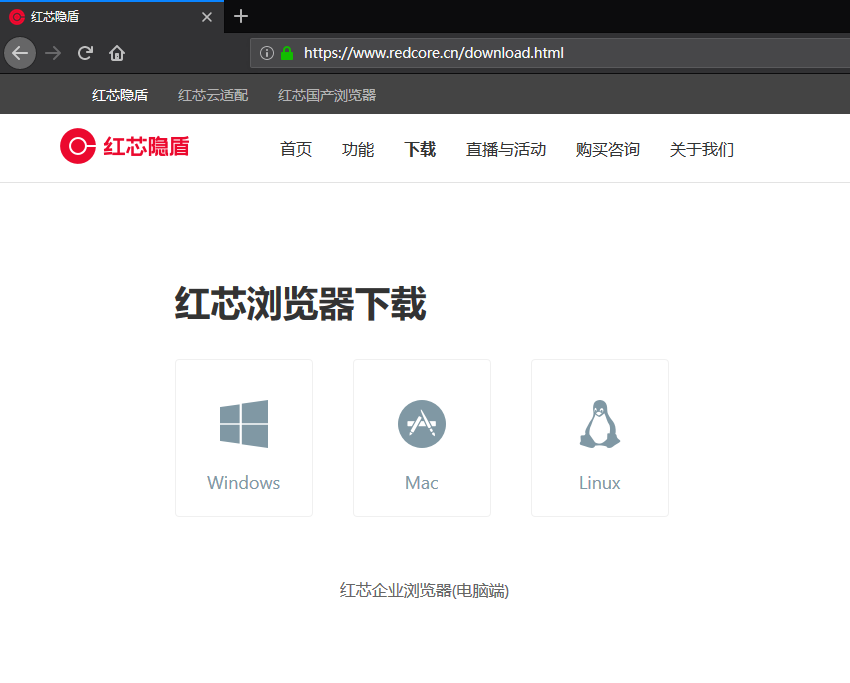Viewport: 850px width, 683px height.
Task: Open the browser home page icon
Action: point(117,53)
